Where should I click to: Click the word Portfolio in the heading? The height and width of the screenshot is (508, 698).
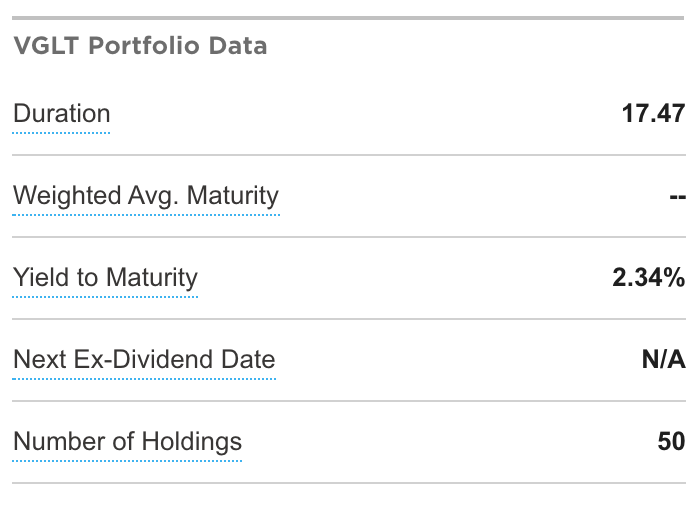click(144, 46)
